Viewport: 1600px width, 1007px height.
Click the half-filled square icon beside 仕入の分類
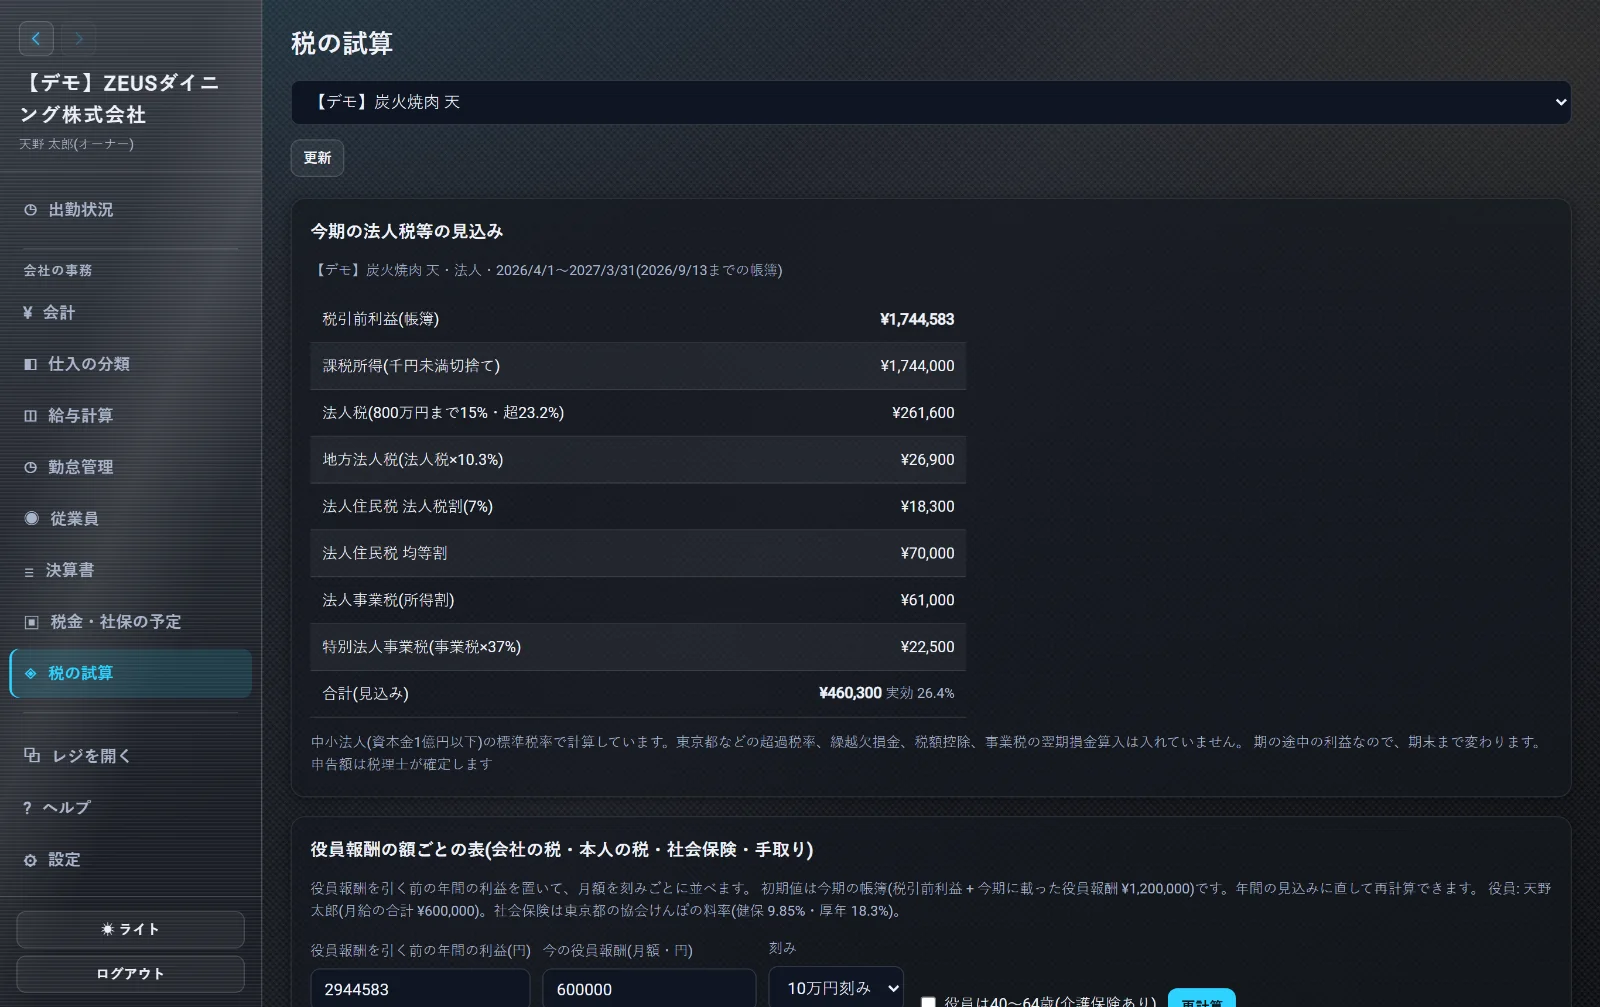(x=30, y=364)
